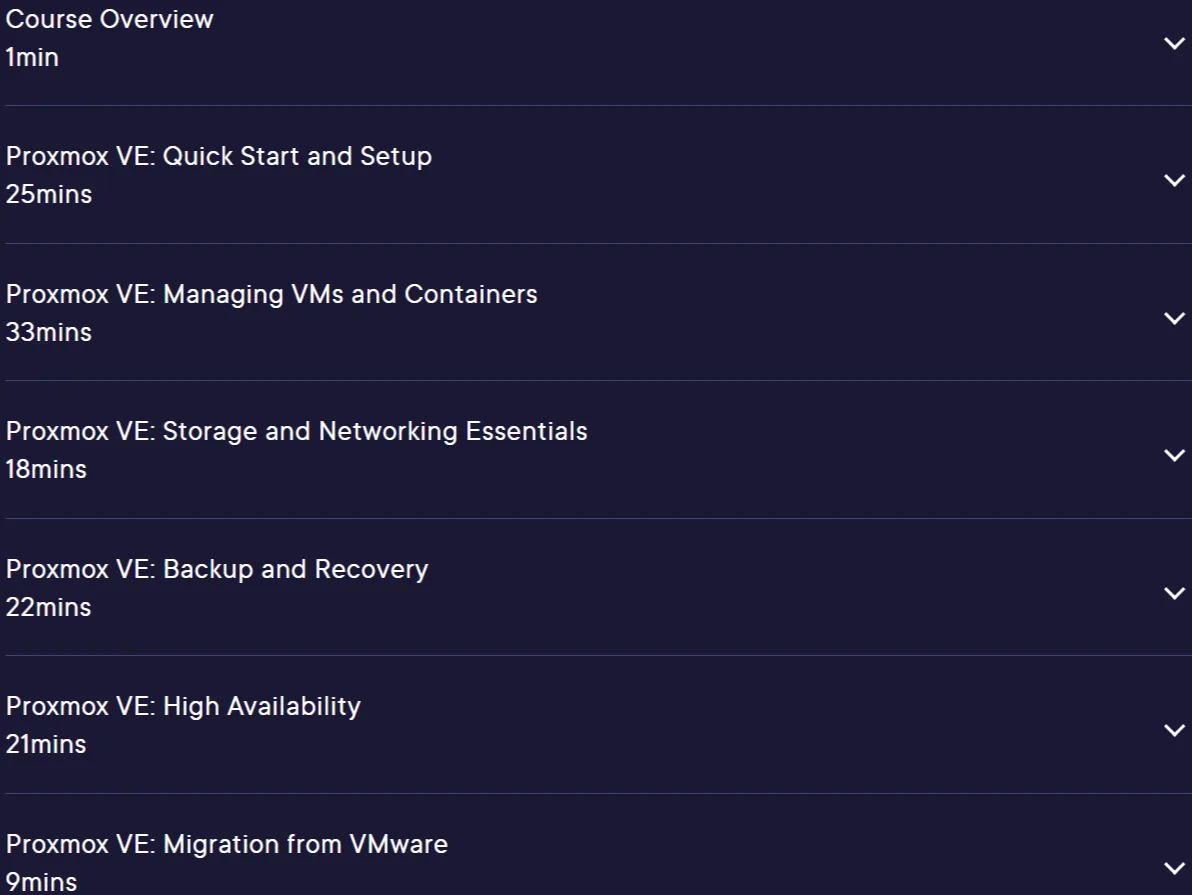The width and height of the screenshot is (1192, 895).
Task: Expand High Availability section chevron
Action: pyautogui.click(x=1175, y=730)
